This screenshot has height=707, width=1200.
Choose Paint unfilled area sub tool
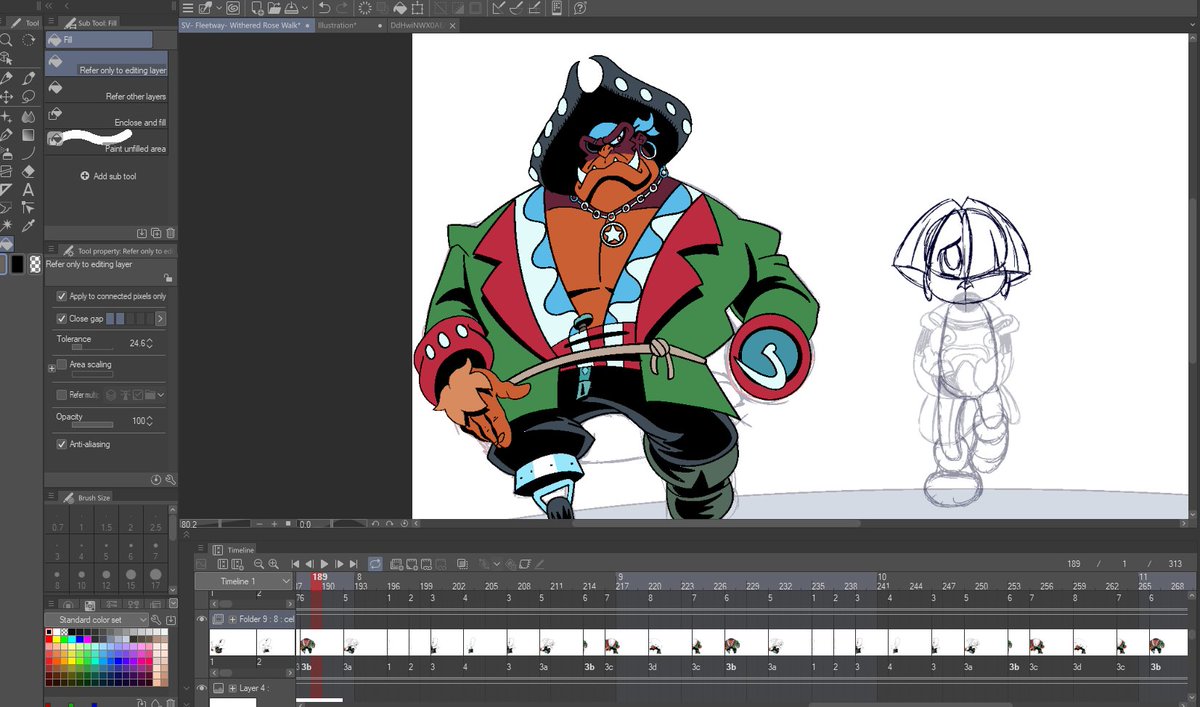(106, 141)
